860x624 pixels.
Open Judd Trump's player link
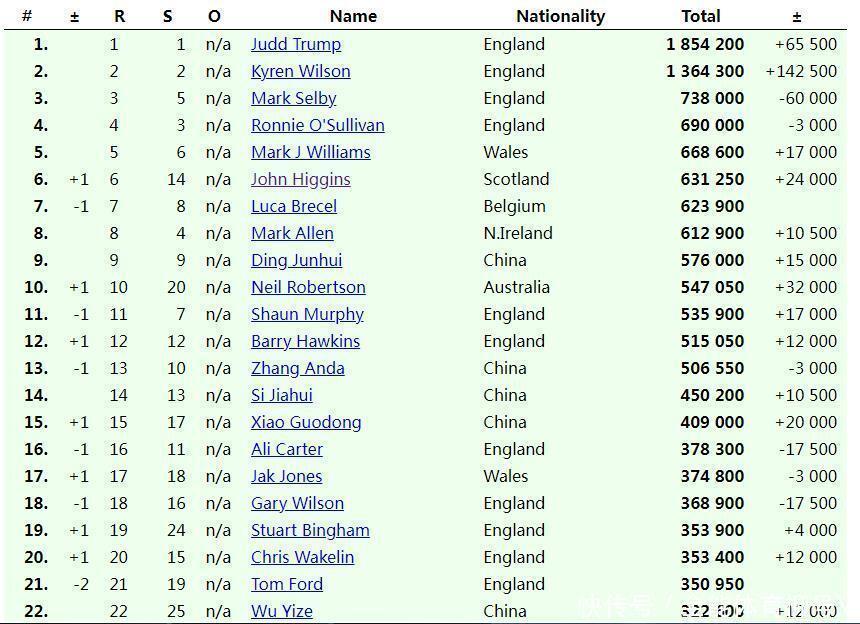pyautogui.click(x=296, y=44)
